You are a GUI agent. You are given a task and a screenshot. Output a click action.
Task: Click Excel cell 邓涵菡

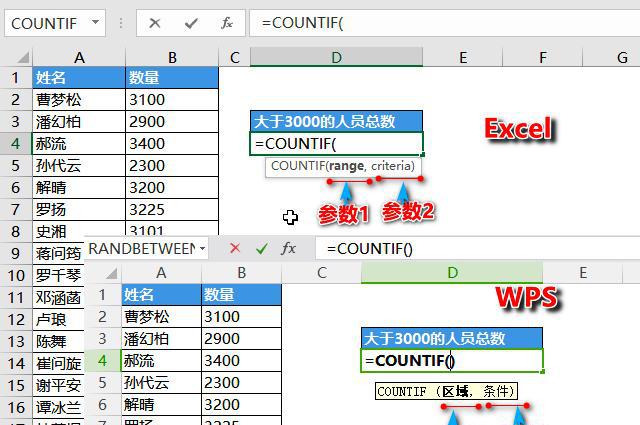[58, 298]
